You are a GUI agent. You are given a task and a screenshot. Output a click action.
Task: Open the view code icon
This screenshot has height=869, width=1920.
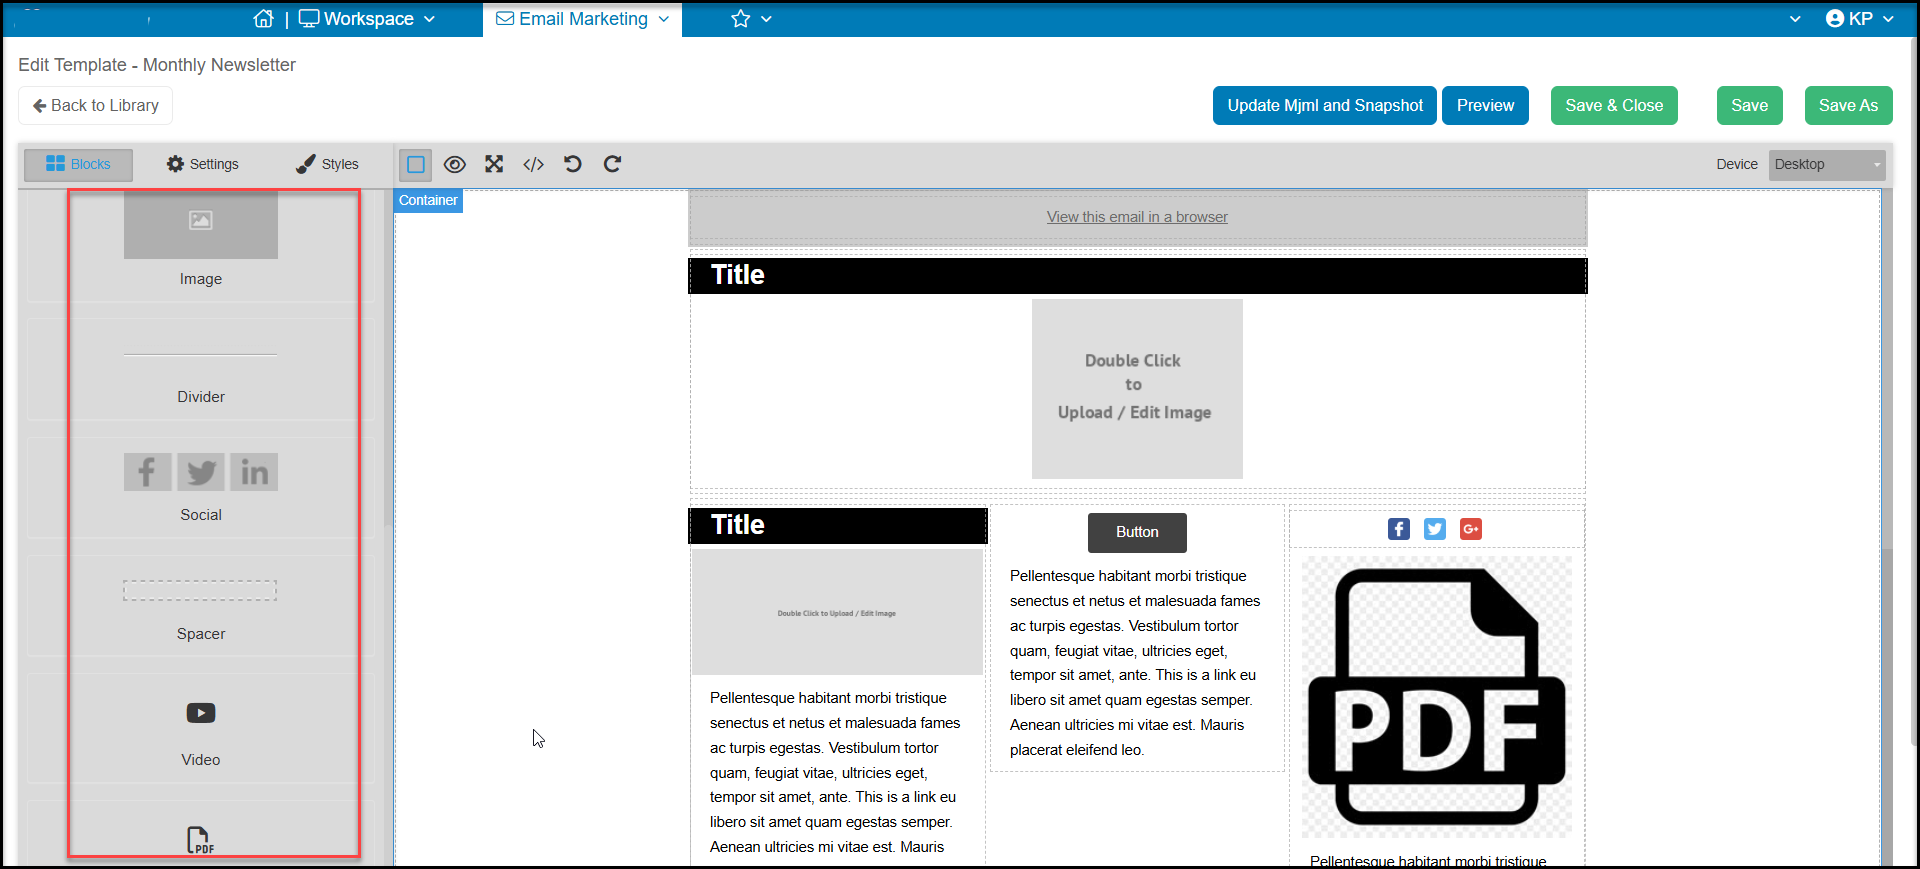point(534,164)
